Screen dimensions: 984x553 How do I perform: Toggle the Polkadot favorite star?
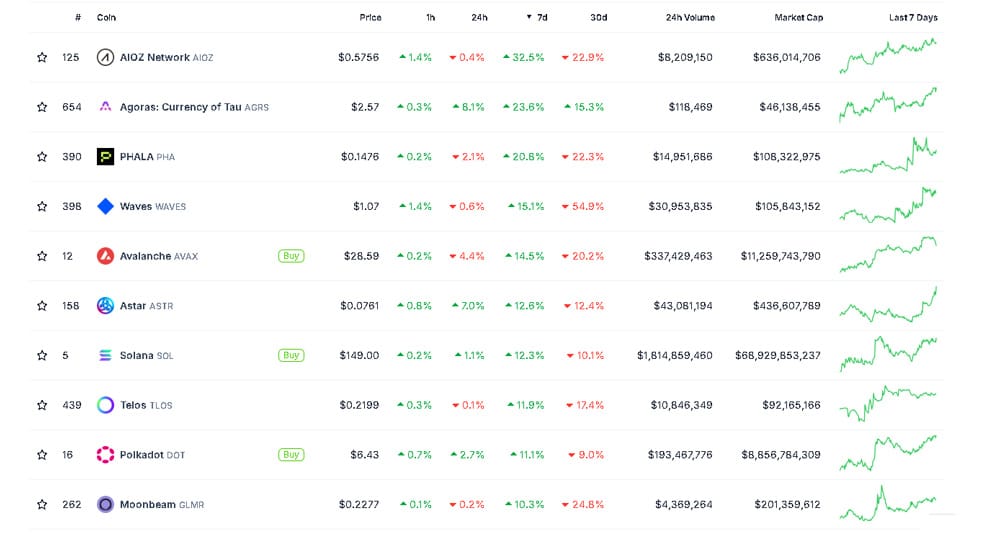[42, 454]
